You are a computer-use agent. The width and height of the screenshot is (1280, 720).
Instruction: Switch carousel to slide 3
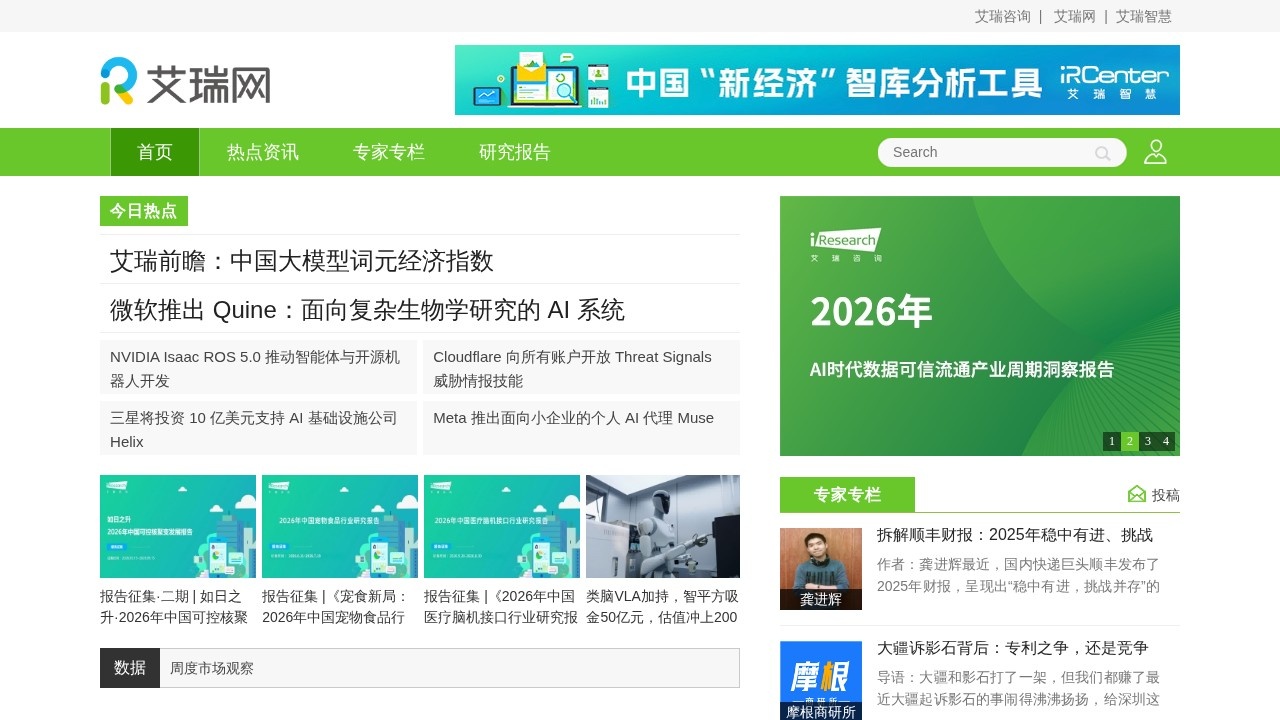[1148, 441]
